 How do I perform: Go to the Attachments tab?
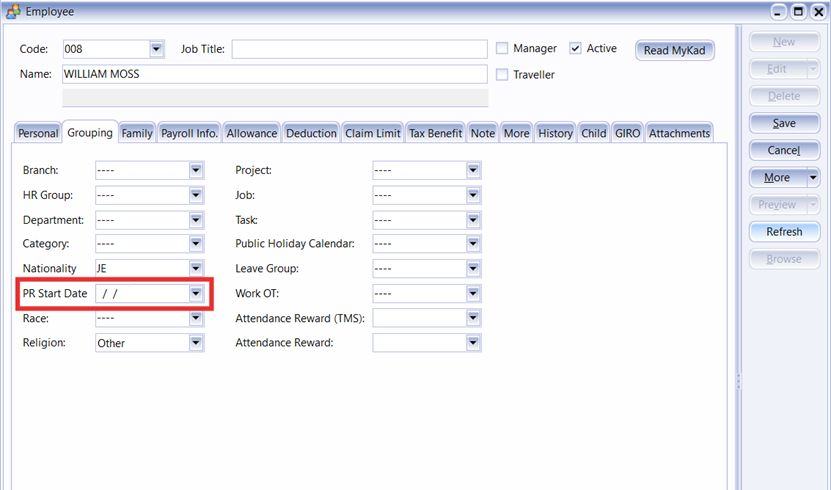point(679,133)
